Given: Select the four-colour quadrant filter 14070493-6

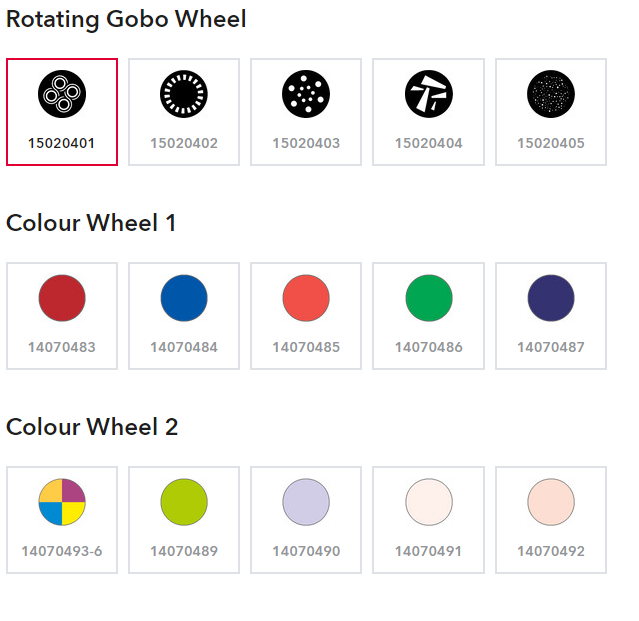Looking at the screenshot, I should point(62,520).
